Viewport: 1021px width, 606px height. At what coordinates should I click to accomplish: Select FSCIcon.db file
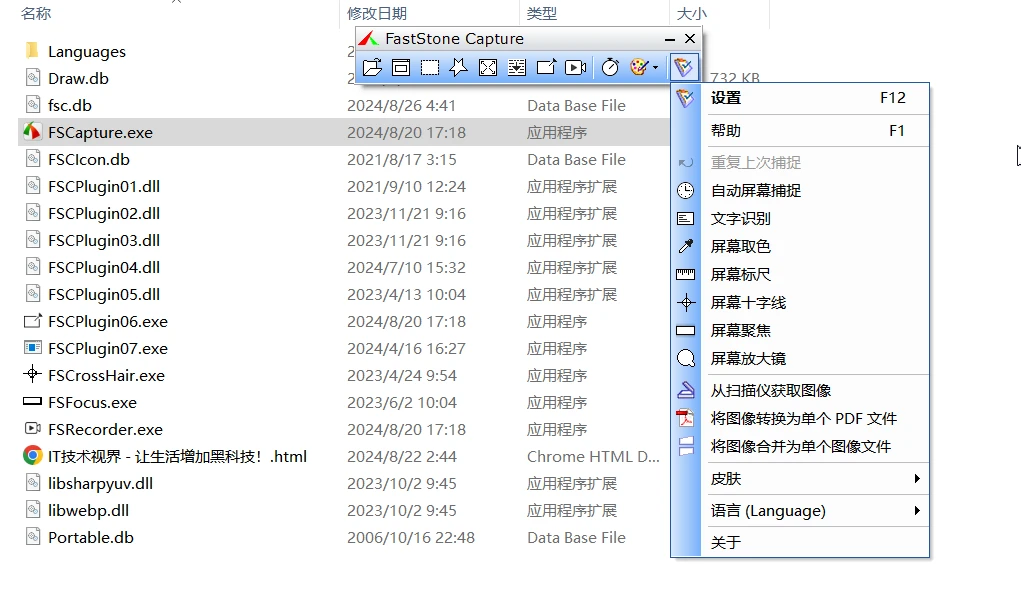[x=89, y=159]
